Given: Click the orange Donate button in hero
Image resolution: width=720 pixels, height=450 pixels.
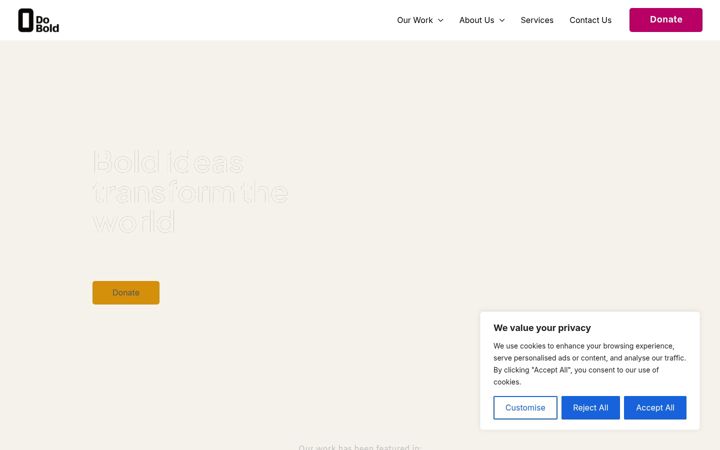Looking at the screenshot, I should coord(126,292).
